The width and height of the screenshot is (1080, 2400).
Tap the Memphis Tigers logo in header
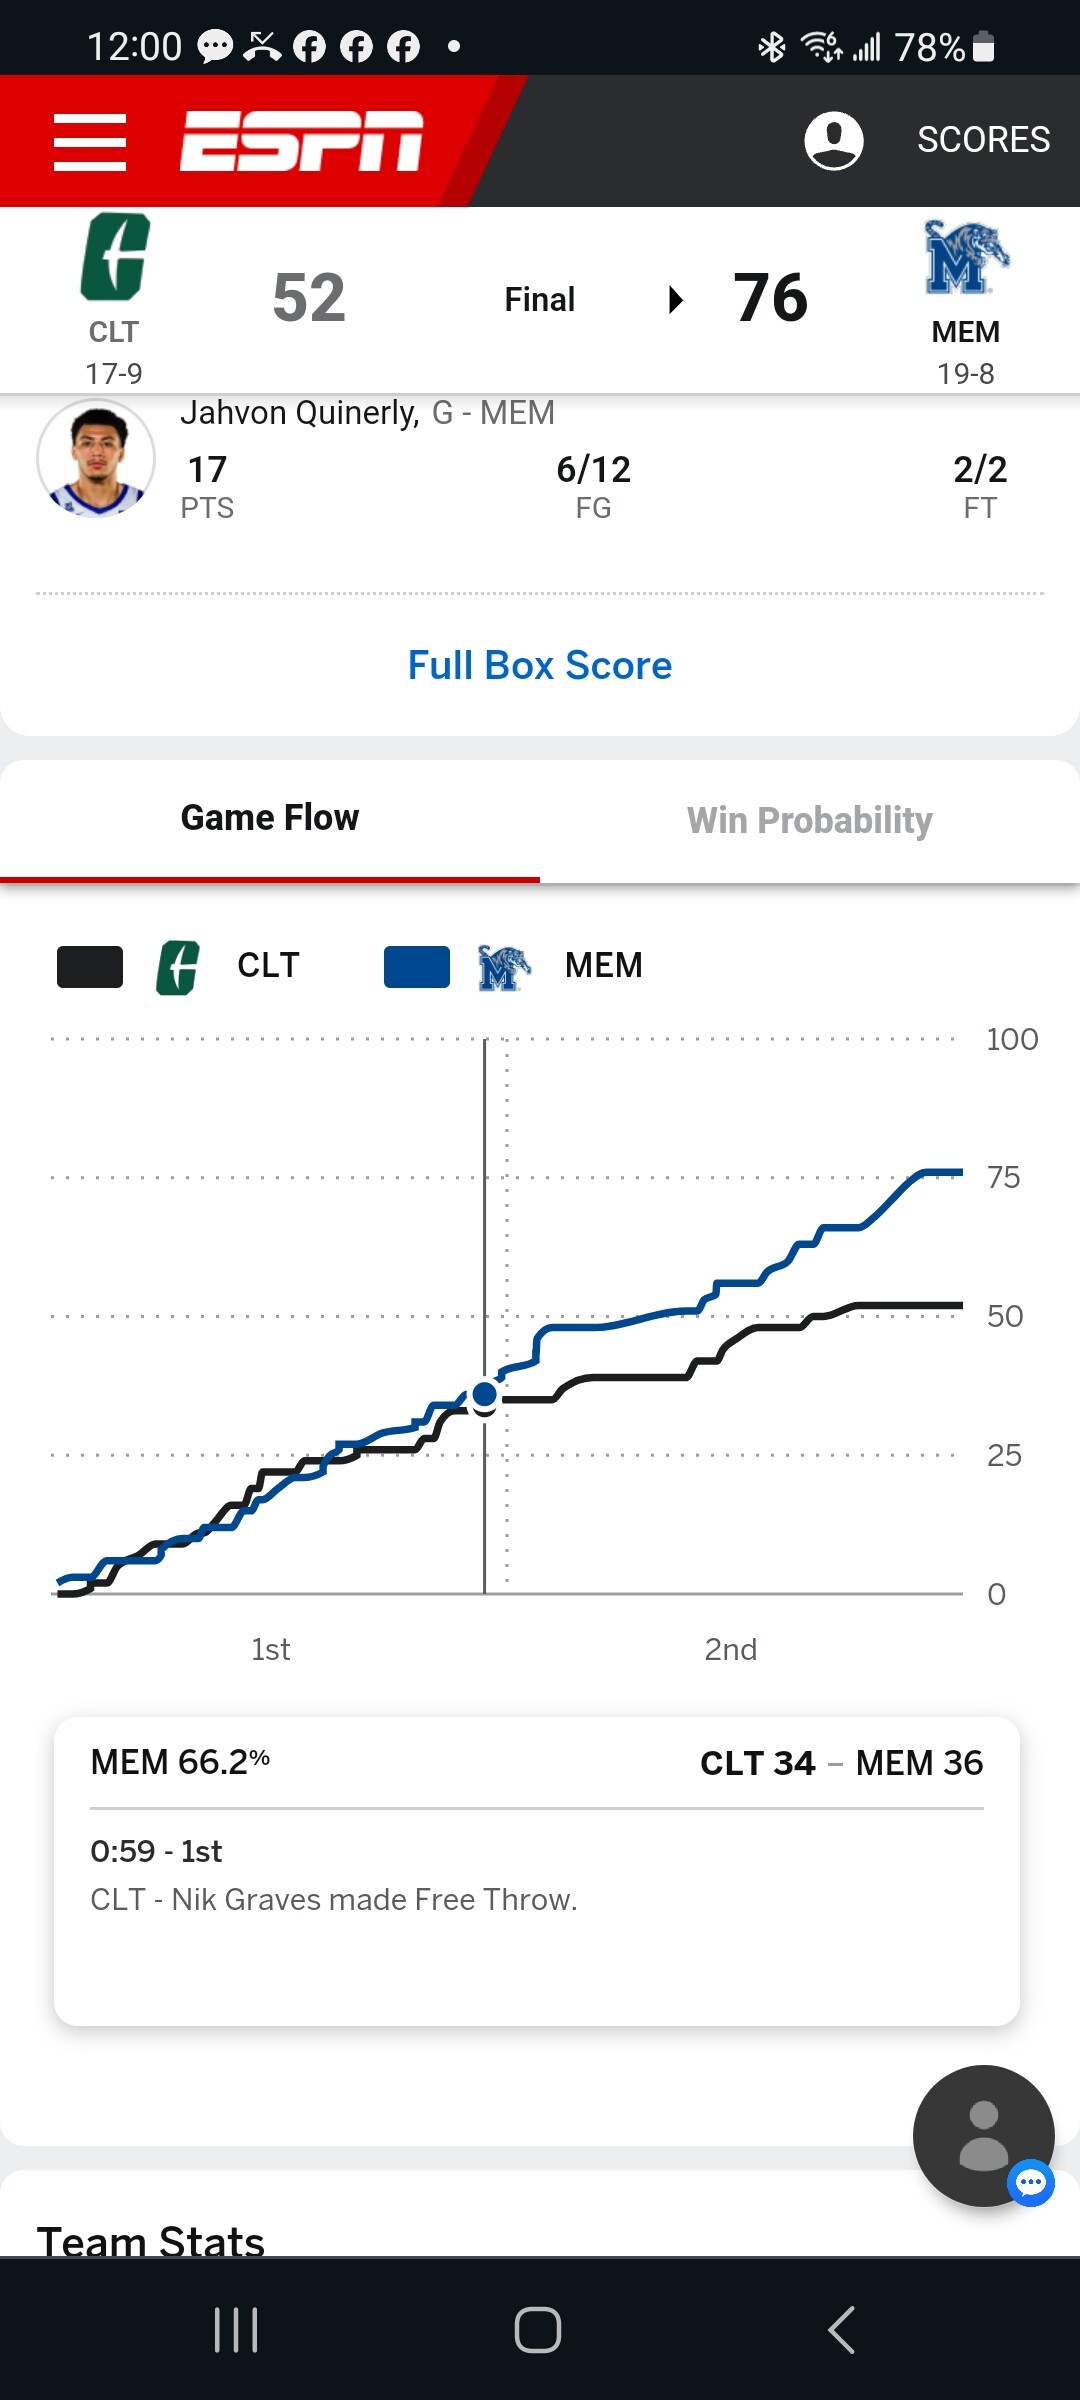point(965,258)
